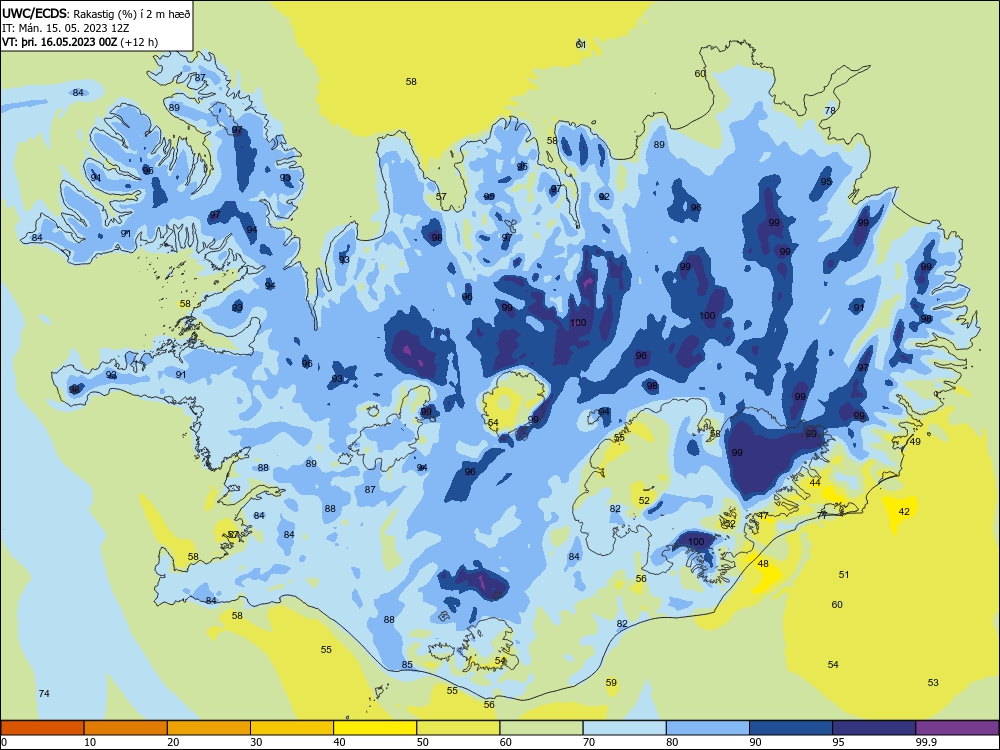
Task: Click the legend tick label 80
Action: pyautogui.click(x=672, y=742)
